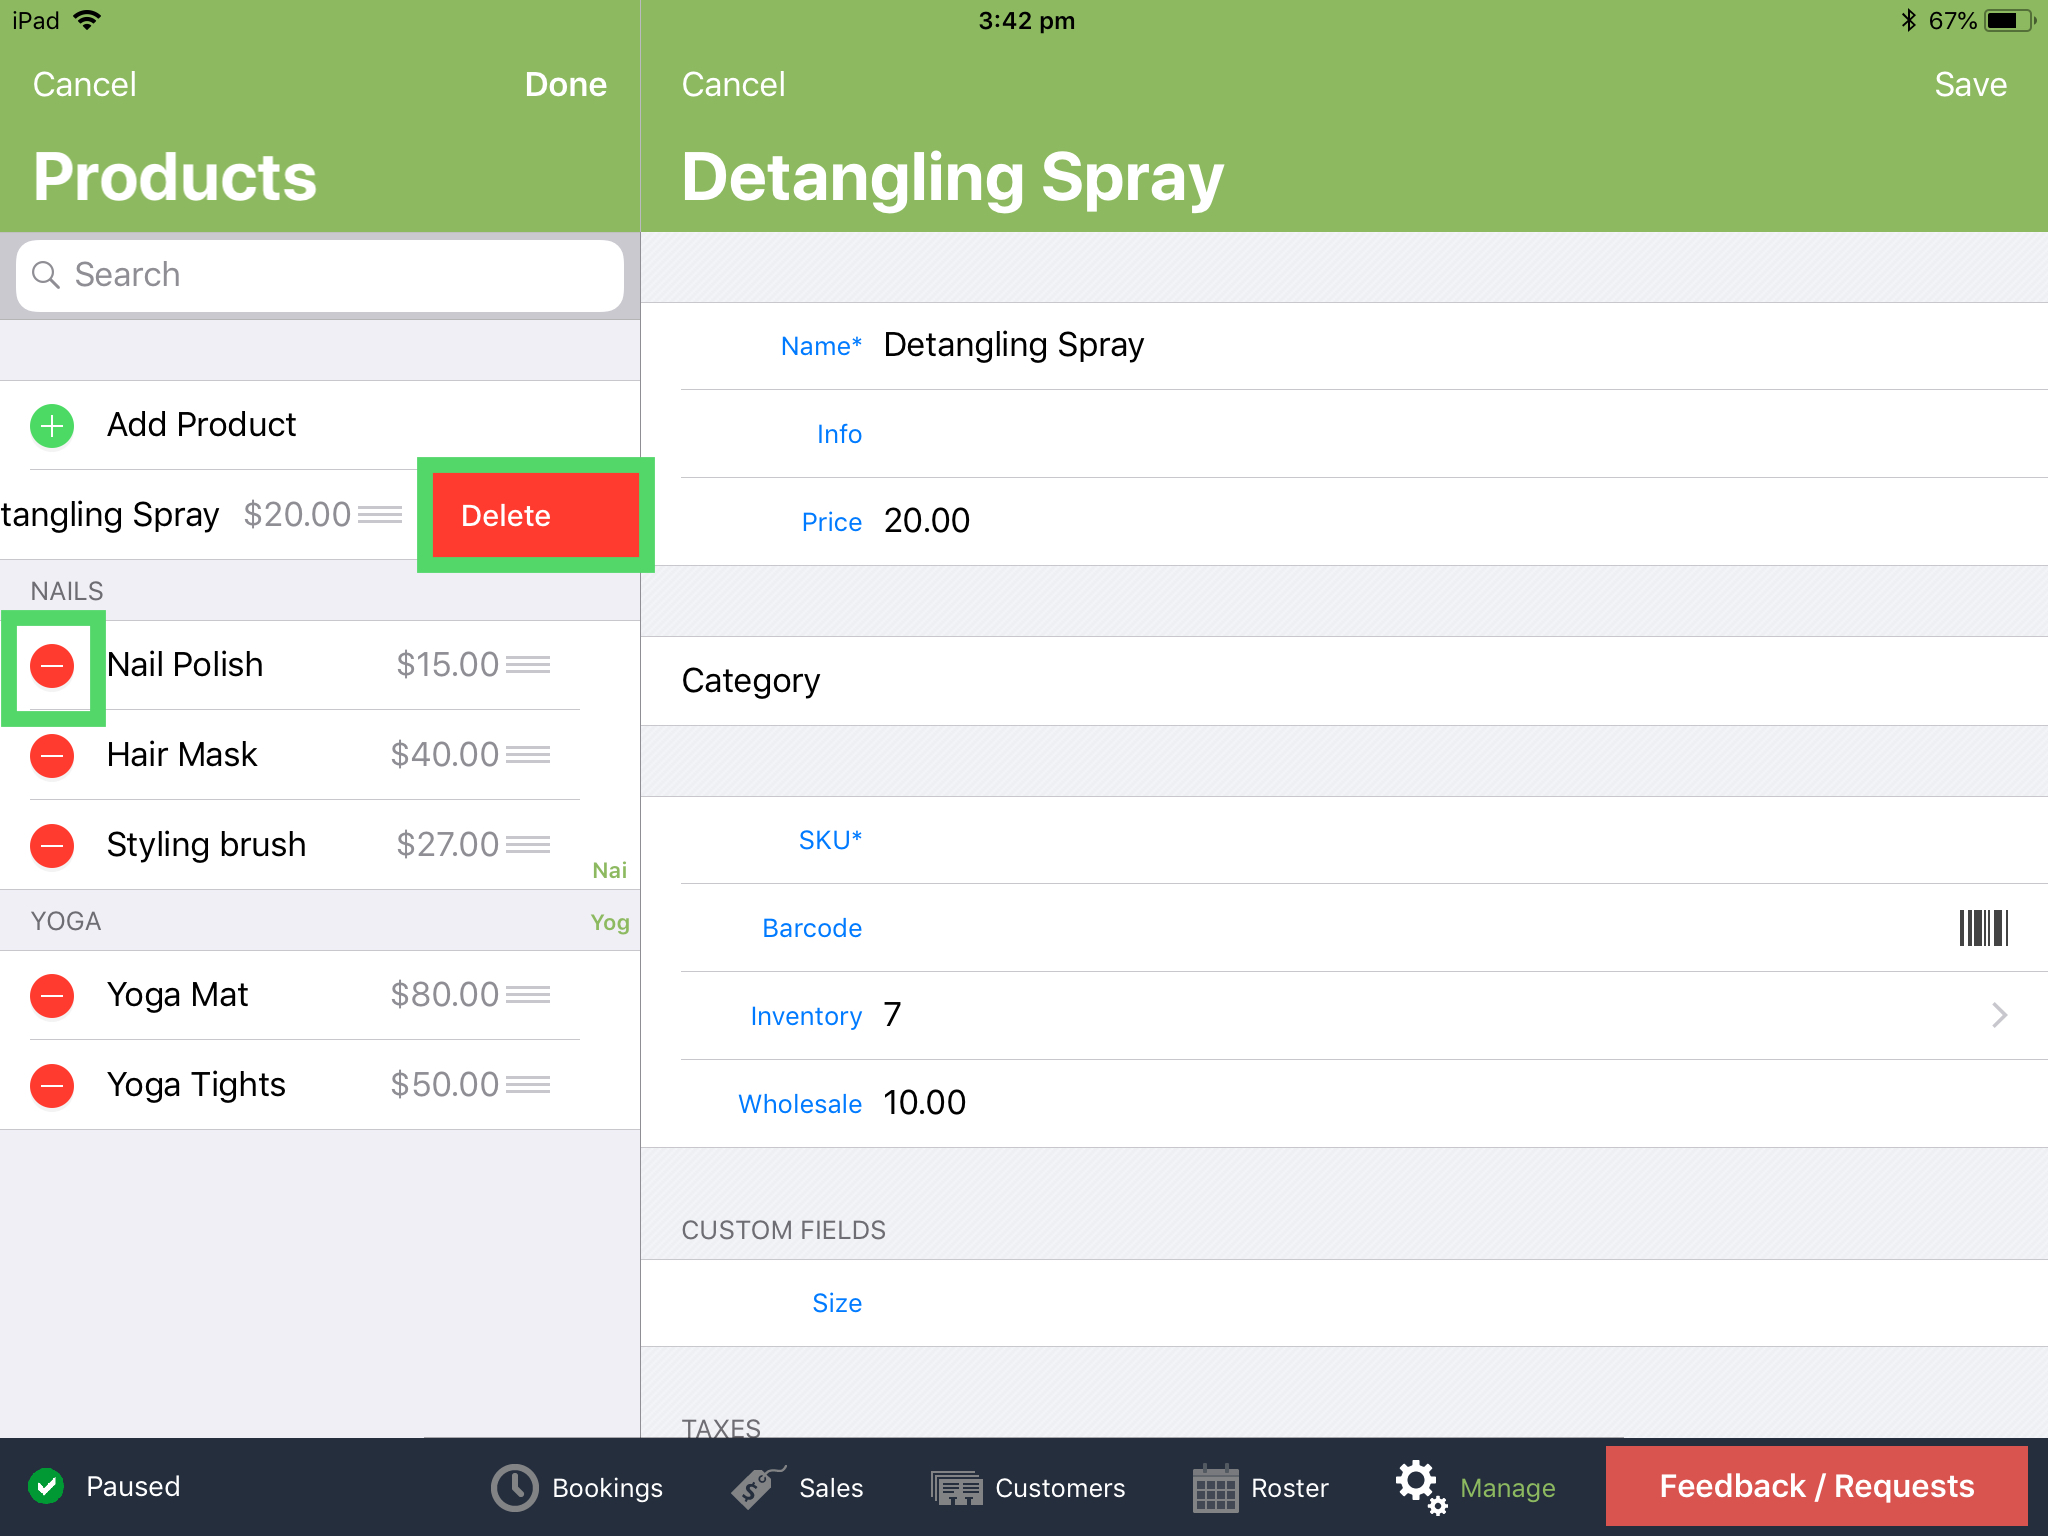Select the Yoga Mat product name
Viewport: 2048px width, 1536px height.
tap(177, 996)
